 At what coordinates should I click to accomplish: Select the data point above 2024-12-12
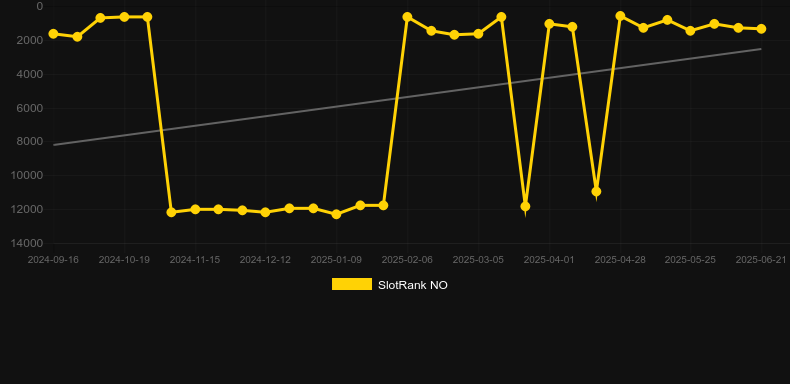(x=266, y=212)
